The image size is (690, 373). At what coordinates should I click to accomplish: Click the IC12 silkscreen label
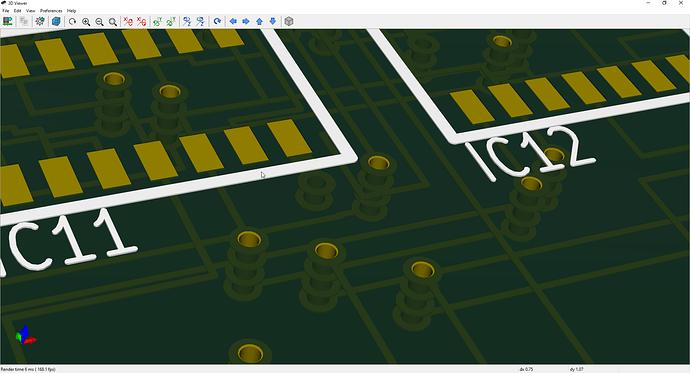pyautogui.click(x=530, y=153)
